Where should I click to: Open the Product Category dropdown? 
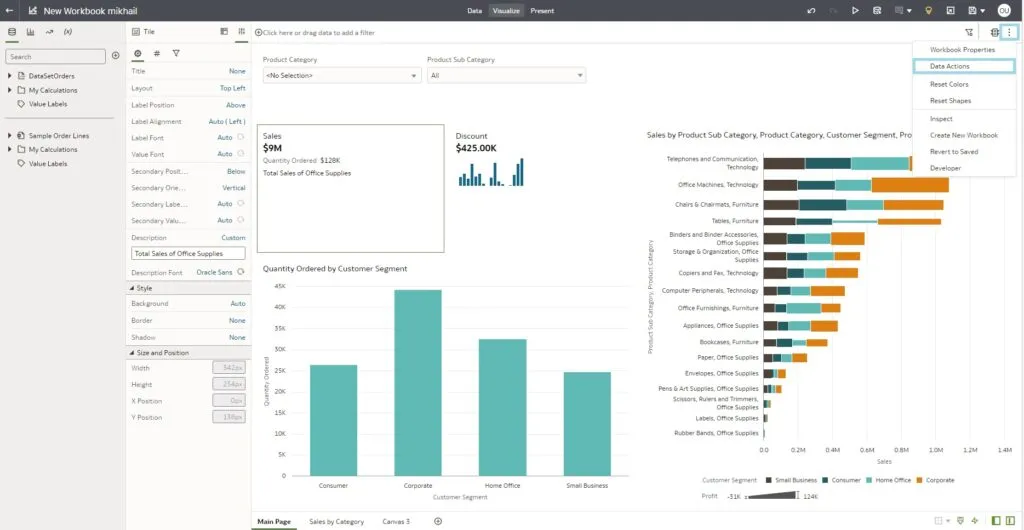(341, 76)
